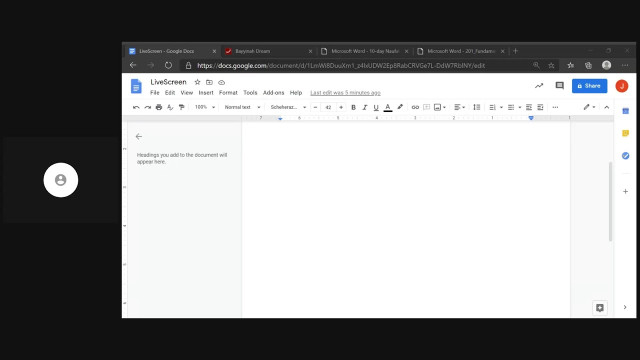Toggle italic formatting
Screen dimensions: 640x360
click(x=365, y=107)
